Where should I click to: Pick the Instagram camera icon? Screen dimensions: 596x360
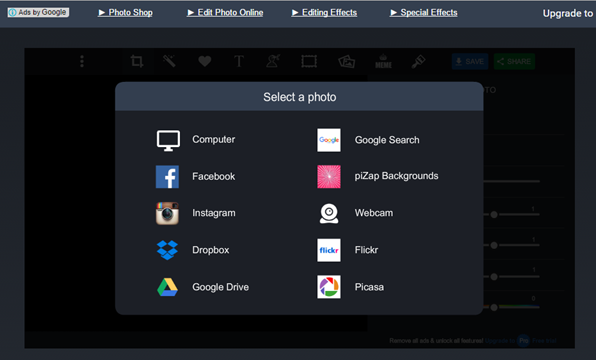[167, 213]
